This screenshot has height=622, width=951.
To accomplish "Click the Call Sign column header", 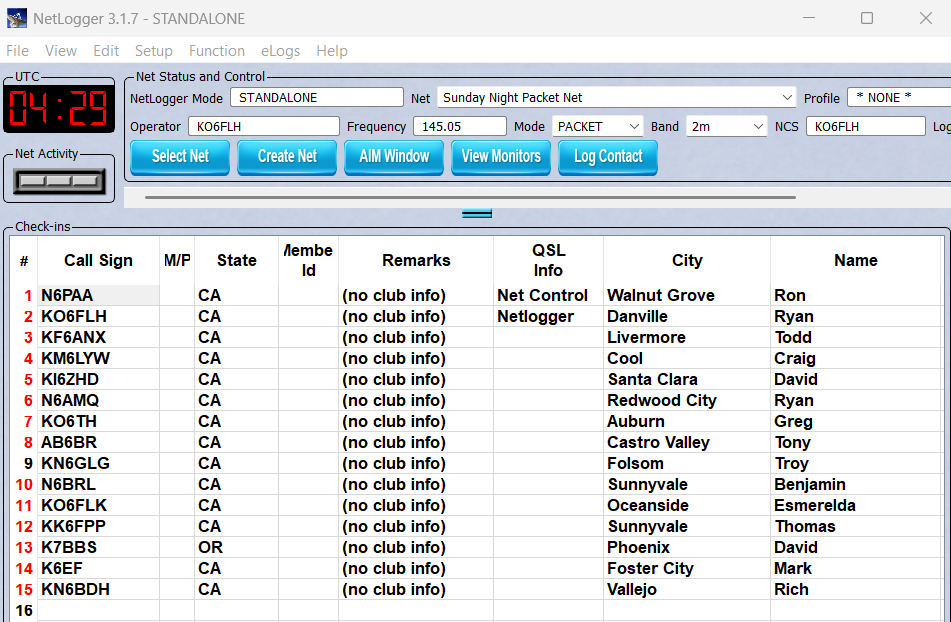I will [98, 261].
